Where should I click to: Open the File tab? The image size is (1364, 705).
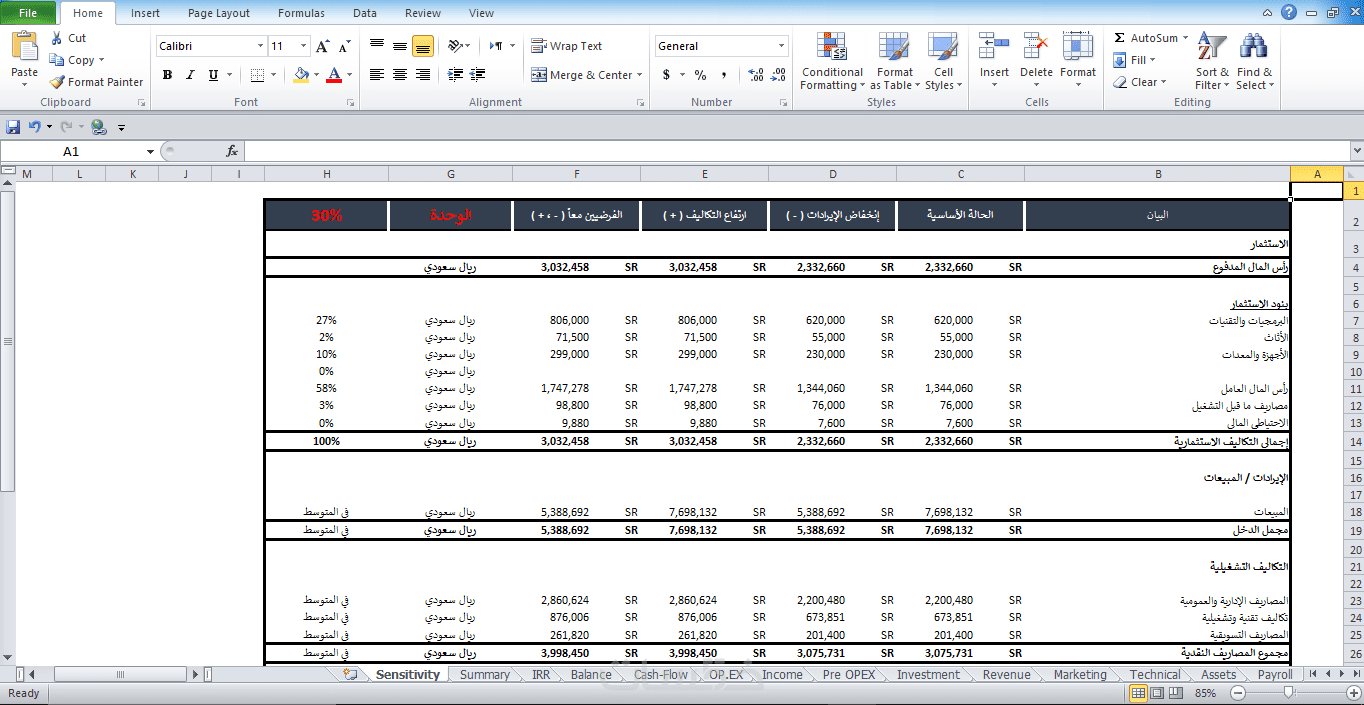point(28,13)
